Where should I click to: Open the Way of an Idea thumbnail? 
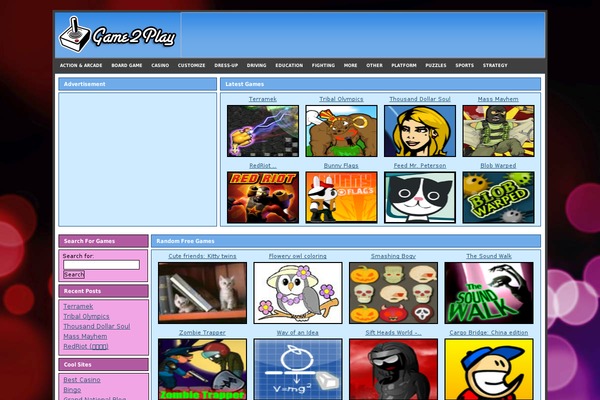298,369
